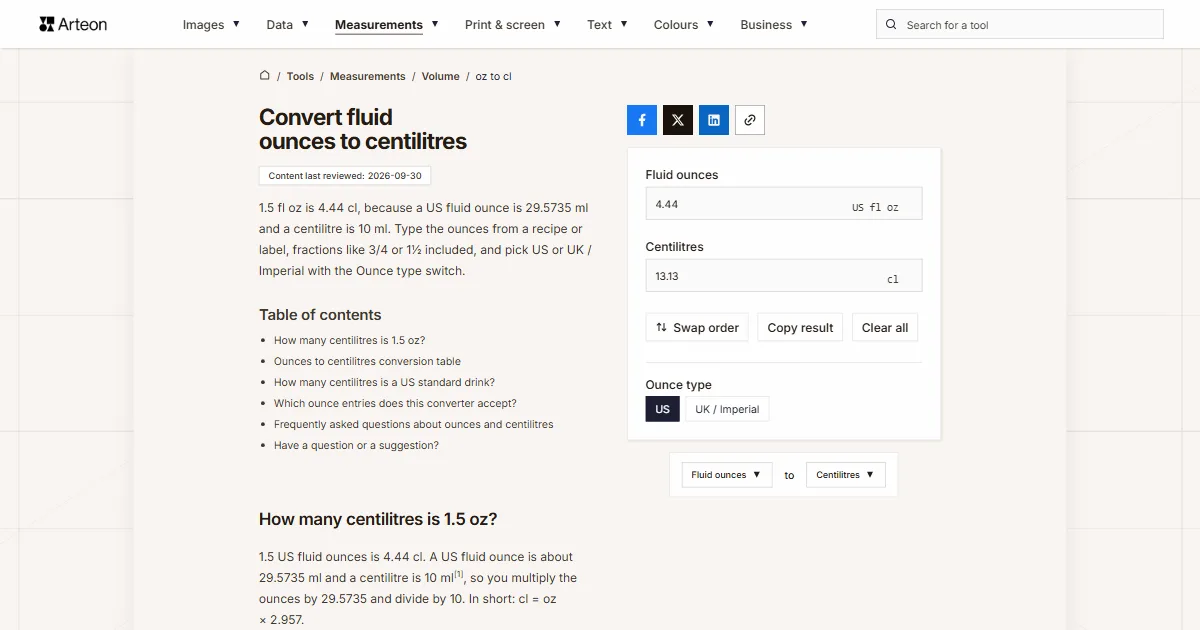
Task: Jump to 'Have a question or a suggestion?'
Action: pos(356,445)
